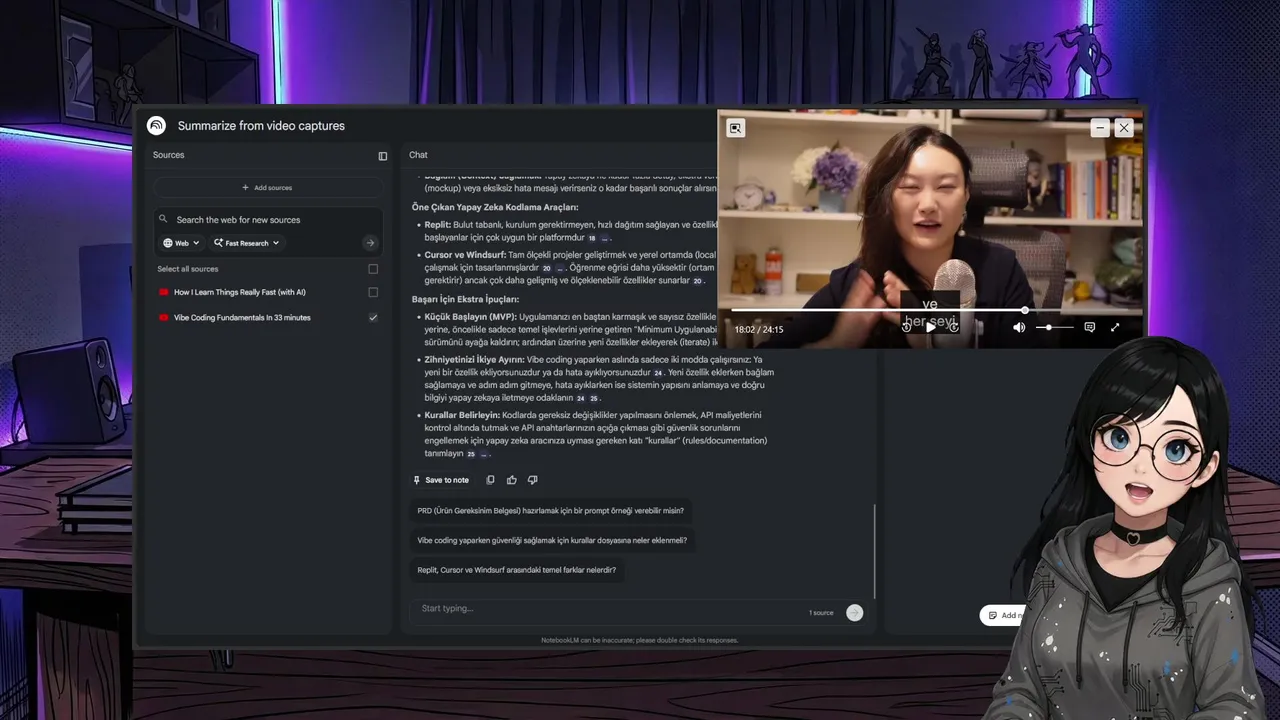Toggle video captions with the subtitles icon

1090,327
